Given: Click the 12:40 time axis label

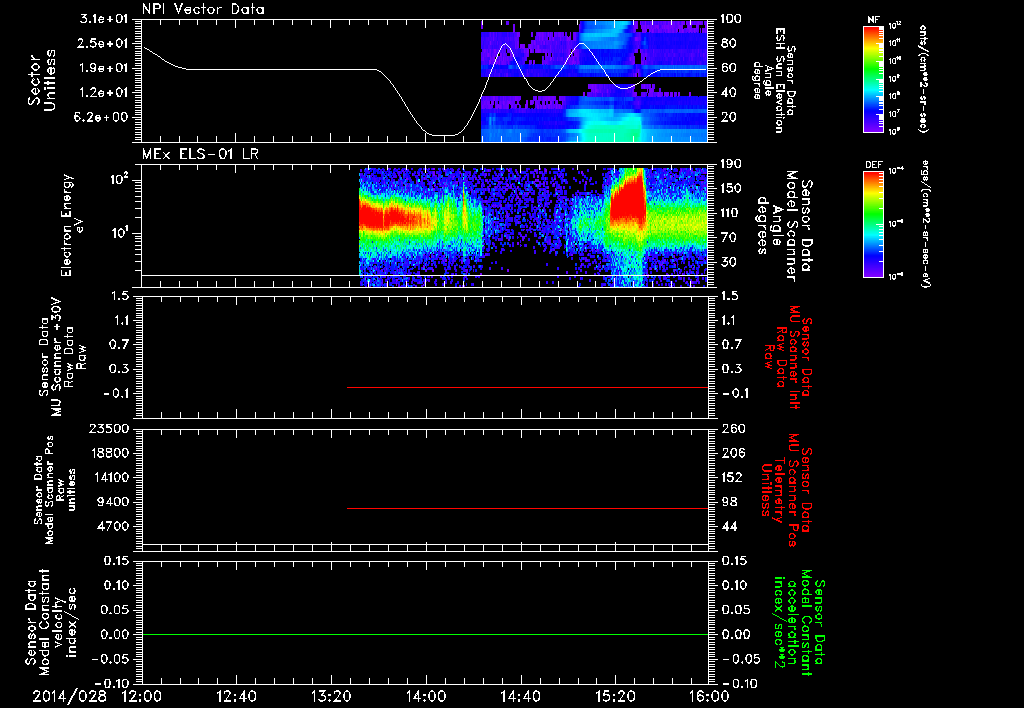Looking at the screenshot, I should click(x=236, y=696).
